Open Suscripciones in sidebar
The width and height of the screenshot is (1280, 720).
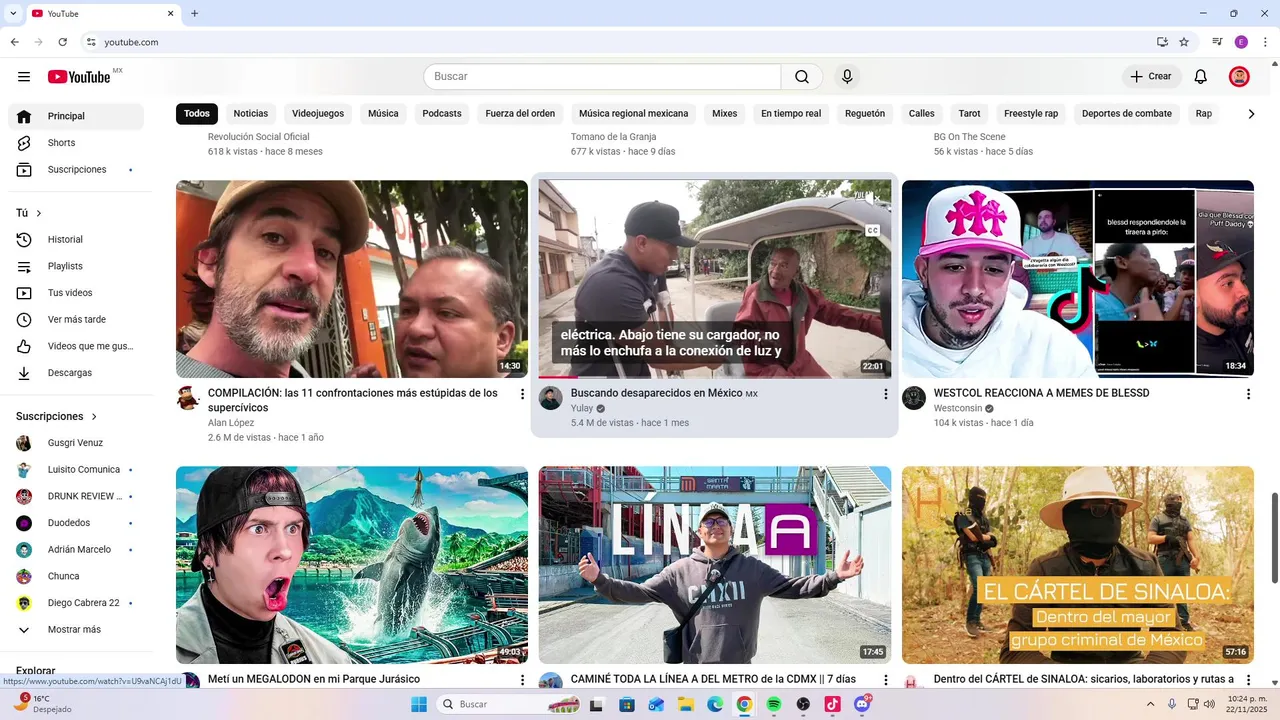pos(76,170)
